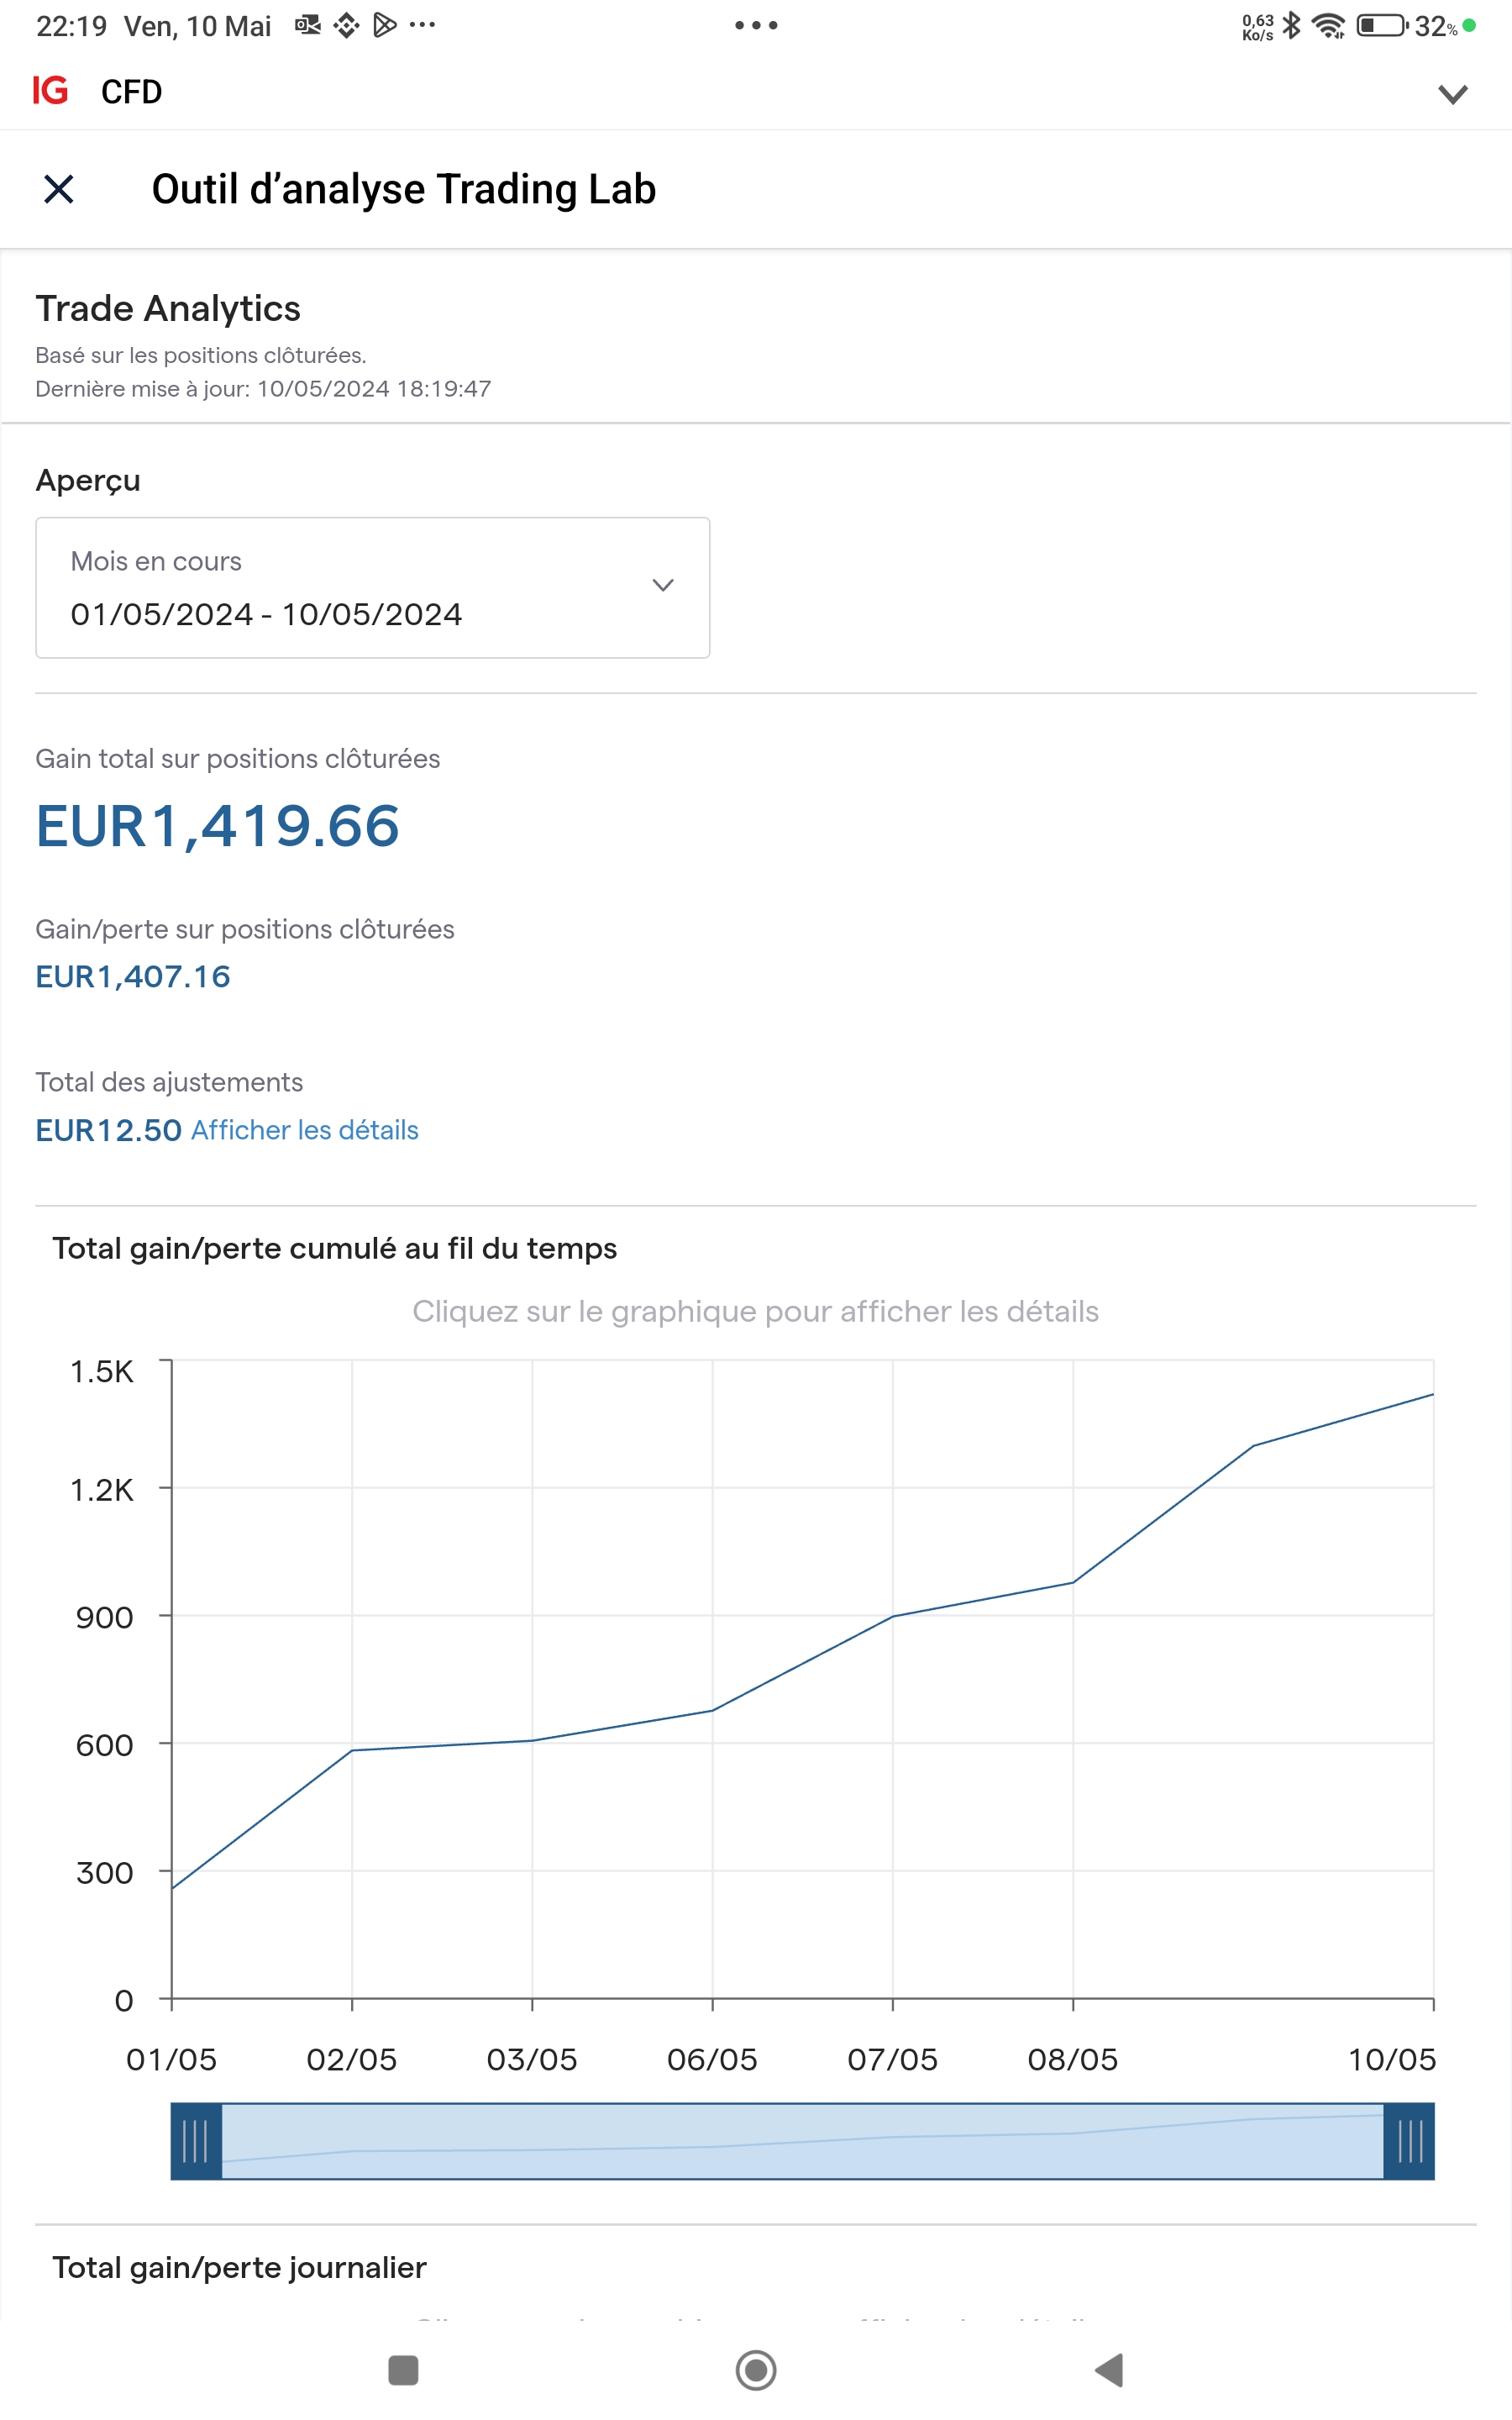Click the right range slider handle

(x=1409, y=2141)
